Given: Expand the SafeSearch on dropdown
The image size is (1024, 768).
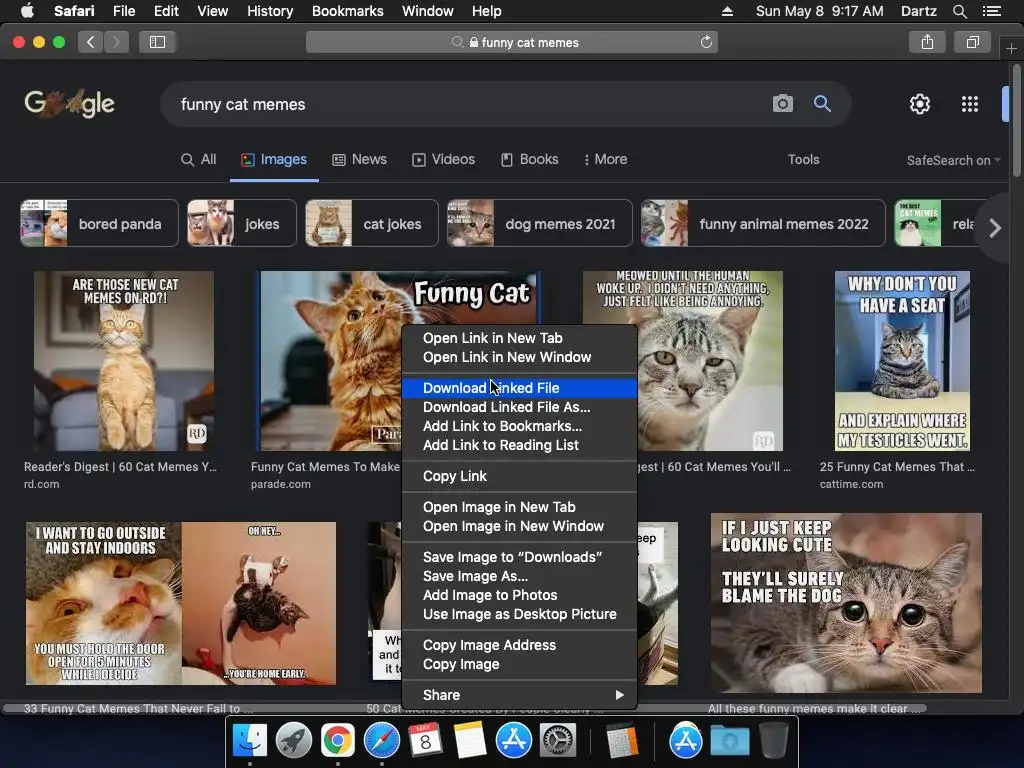Looking at the screenshot, I should [953, 160].
